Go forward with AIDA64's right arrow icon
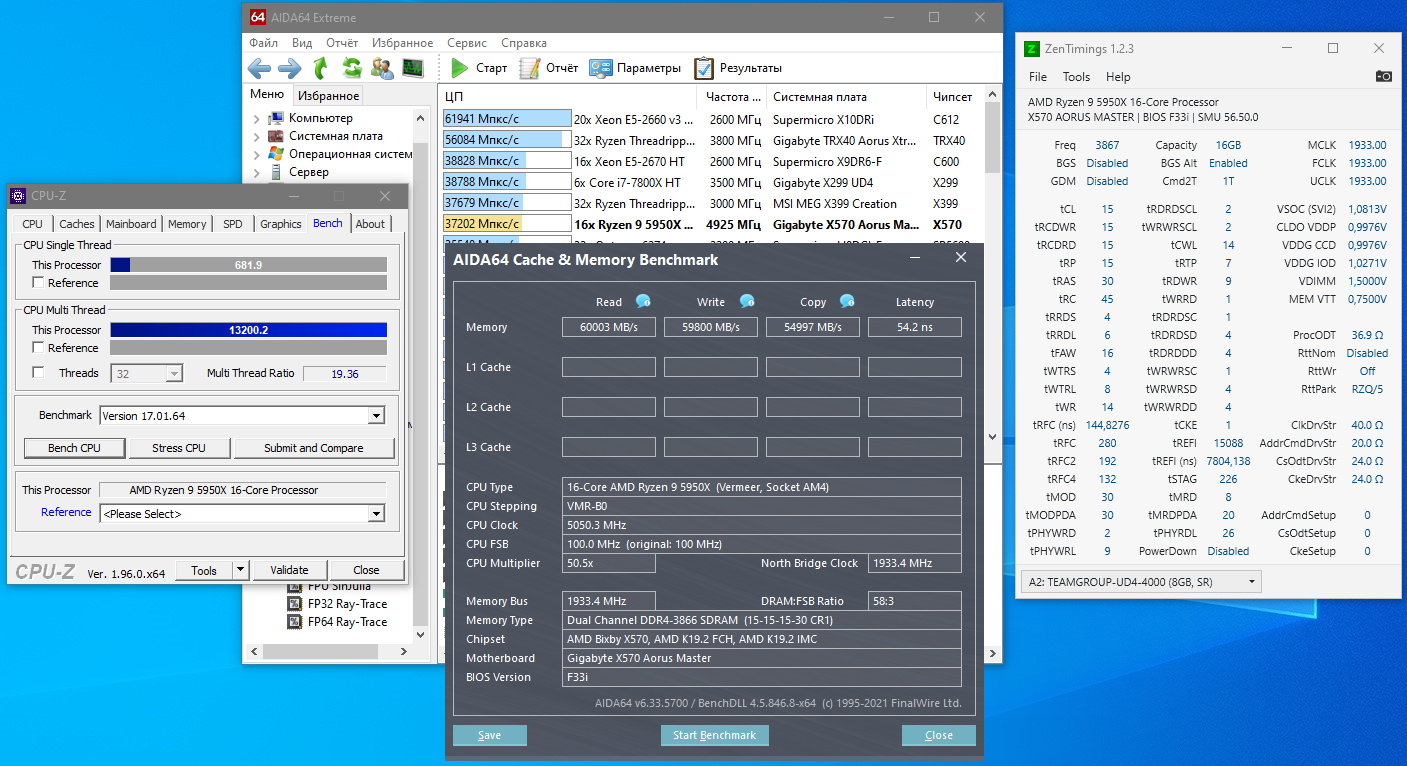 pos(289,68)
